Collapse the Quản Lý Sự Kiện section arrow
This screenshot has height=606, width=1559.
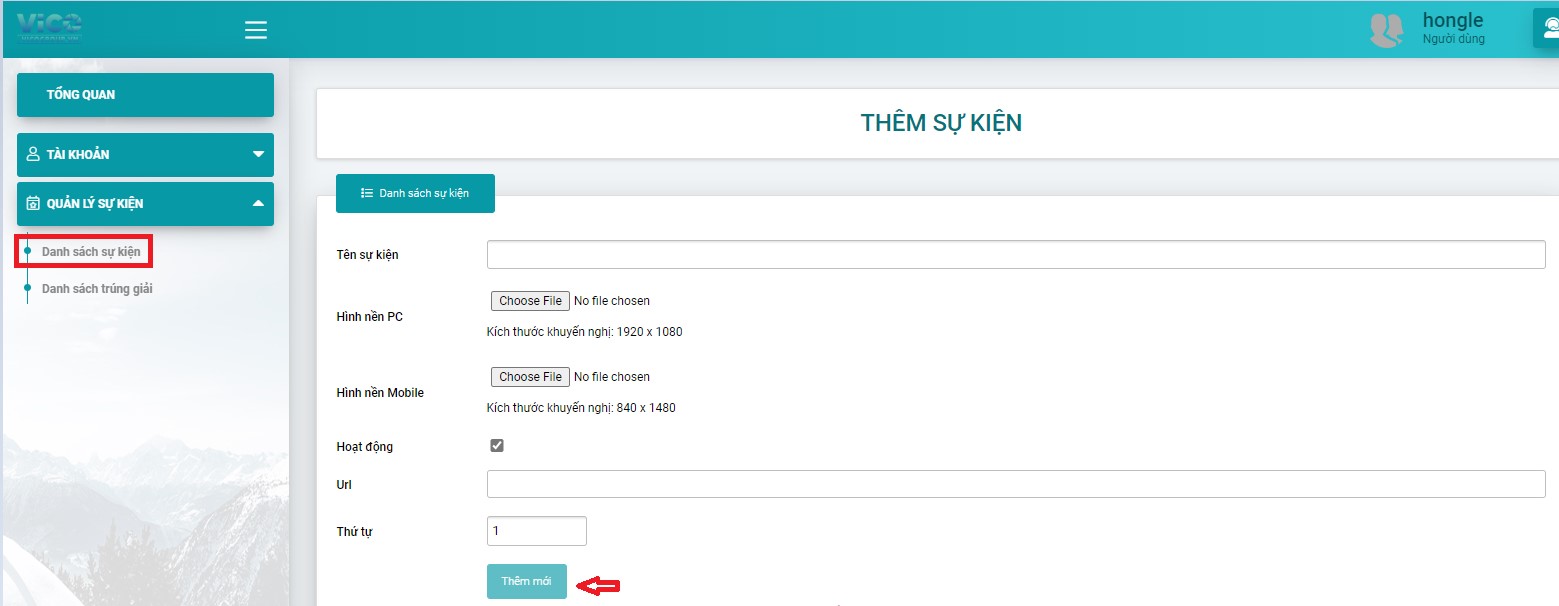point(258,203)
